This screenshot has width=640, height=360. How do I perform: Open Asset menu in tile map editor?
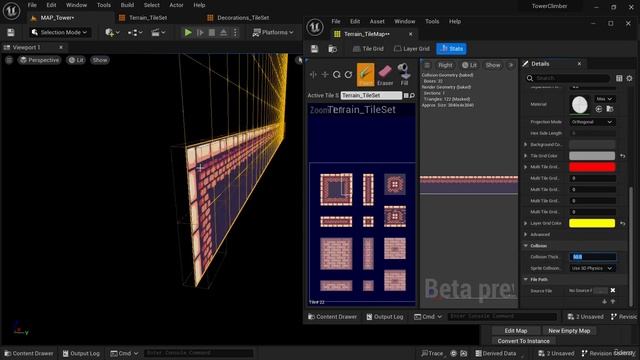coord(377,21)
